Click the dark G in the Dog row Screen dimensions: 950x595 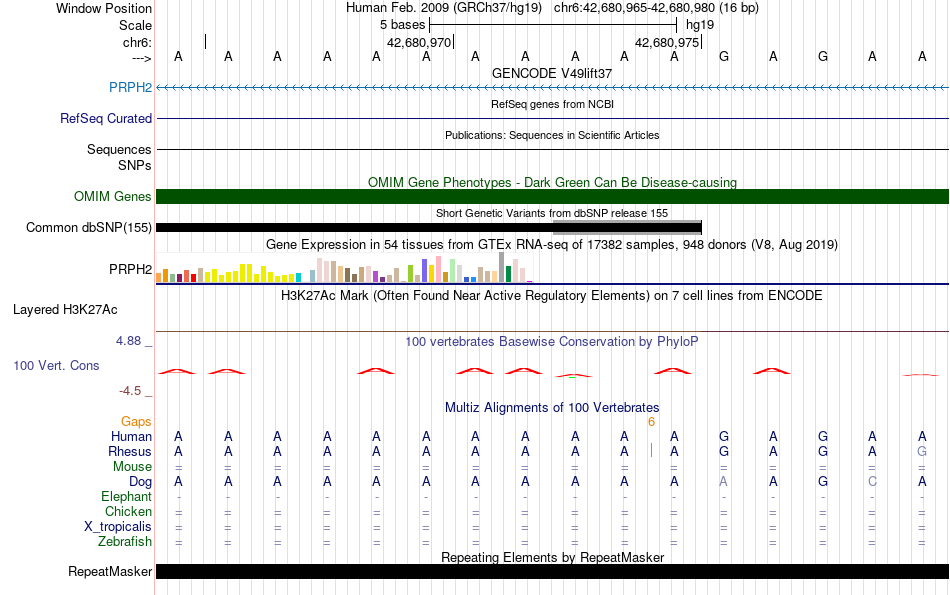click(x=823, y=482)
